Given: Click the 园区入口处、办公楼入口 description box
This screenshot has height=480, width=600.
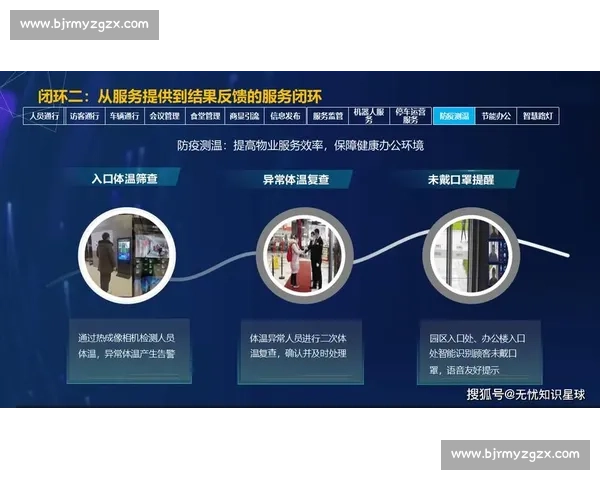Looking at the screenshot, I should coord(479,353).
